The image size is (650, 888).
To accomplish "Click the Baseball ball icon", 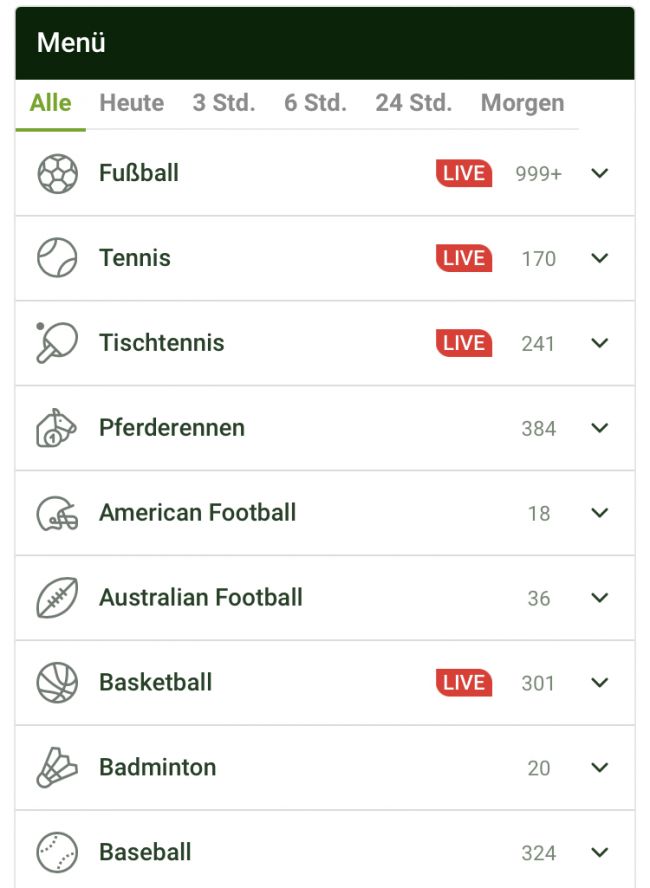I will tap(57, 853).
